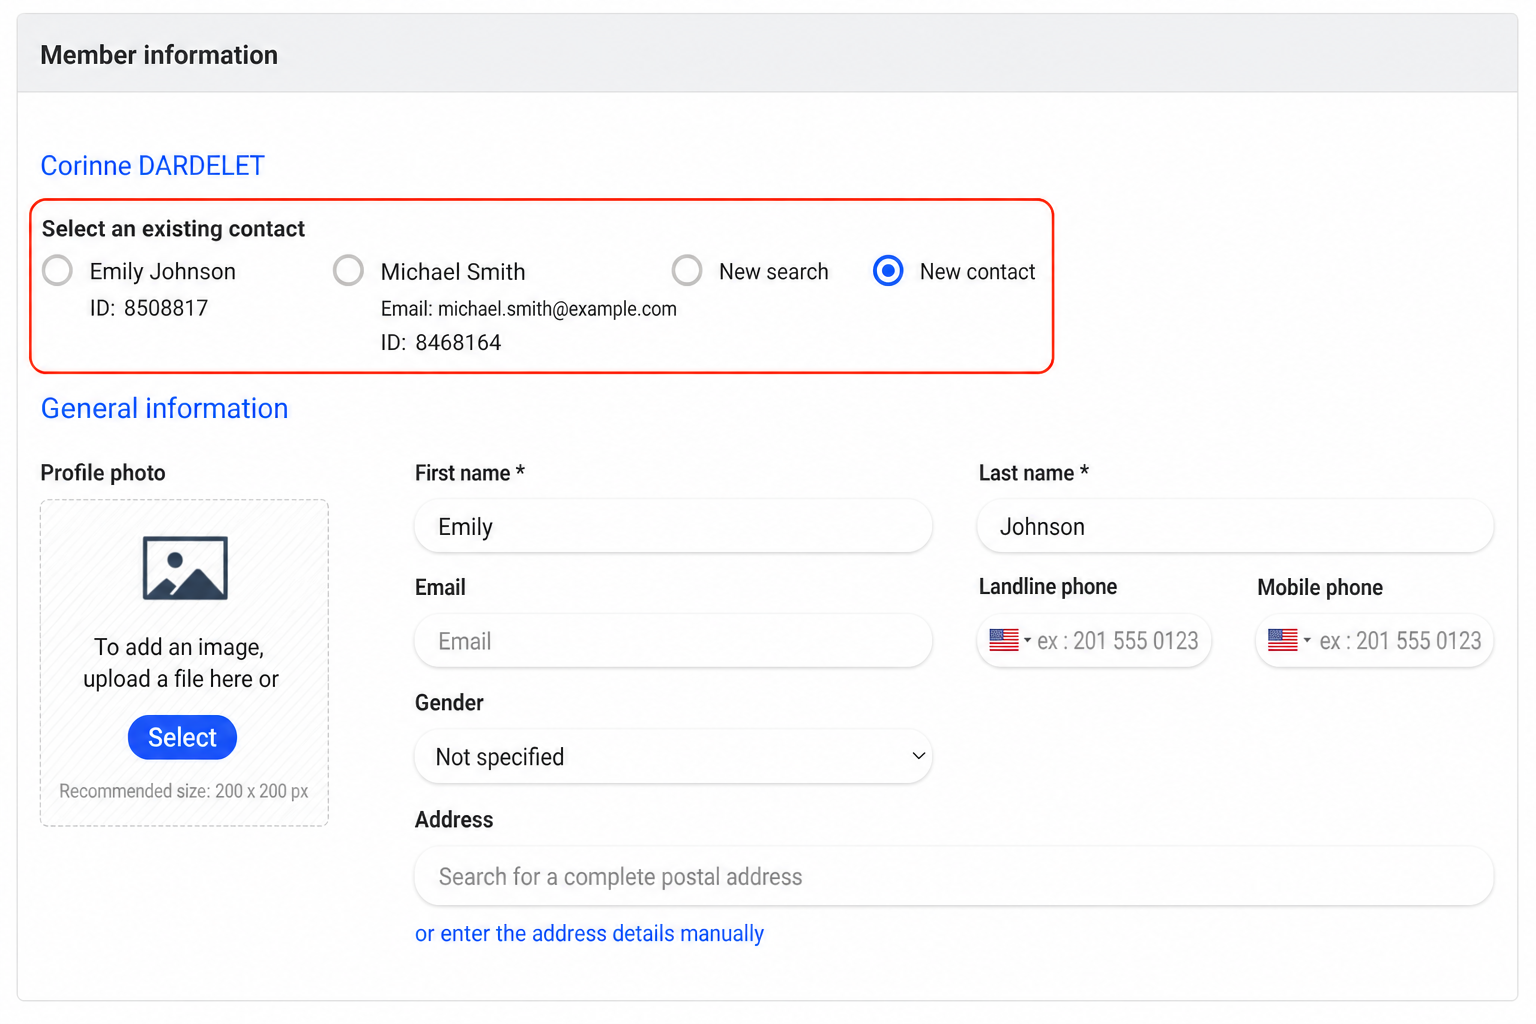Image resolution: width=1536 pixels, height=1024 pixels.
Task: Click the General information section heading
Action: coord(164,408)
